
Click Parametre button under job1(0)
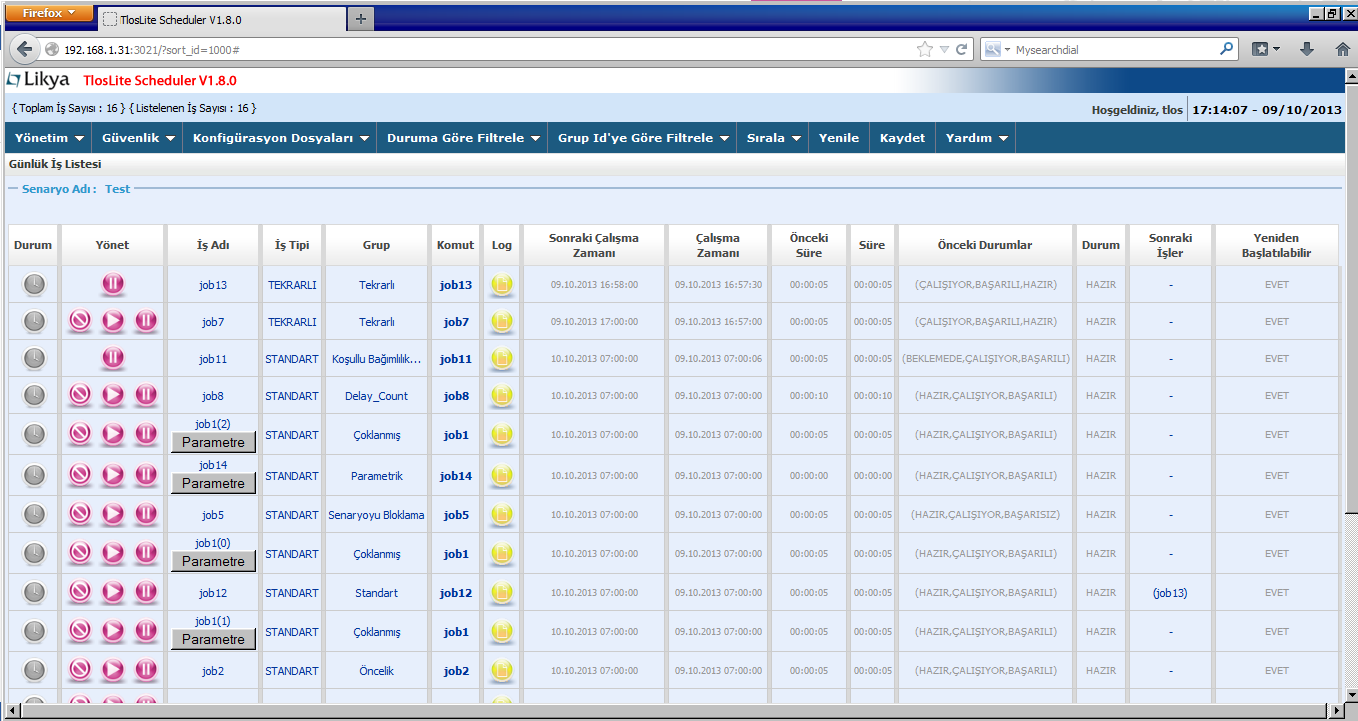click(x=213, y=561)
